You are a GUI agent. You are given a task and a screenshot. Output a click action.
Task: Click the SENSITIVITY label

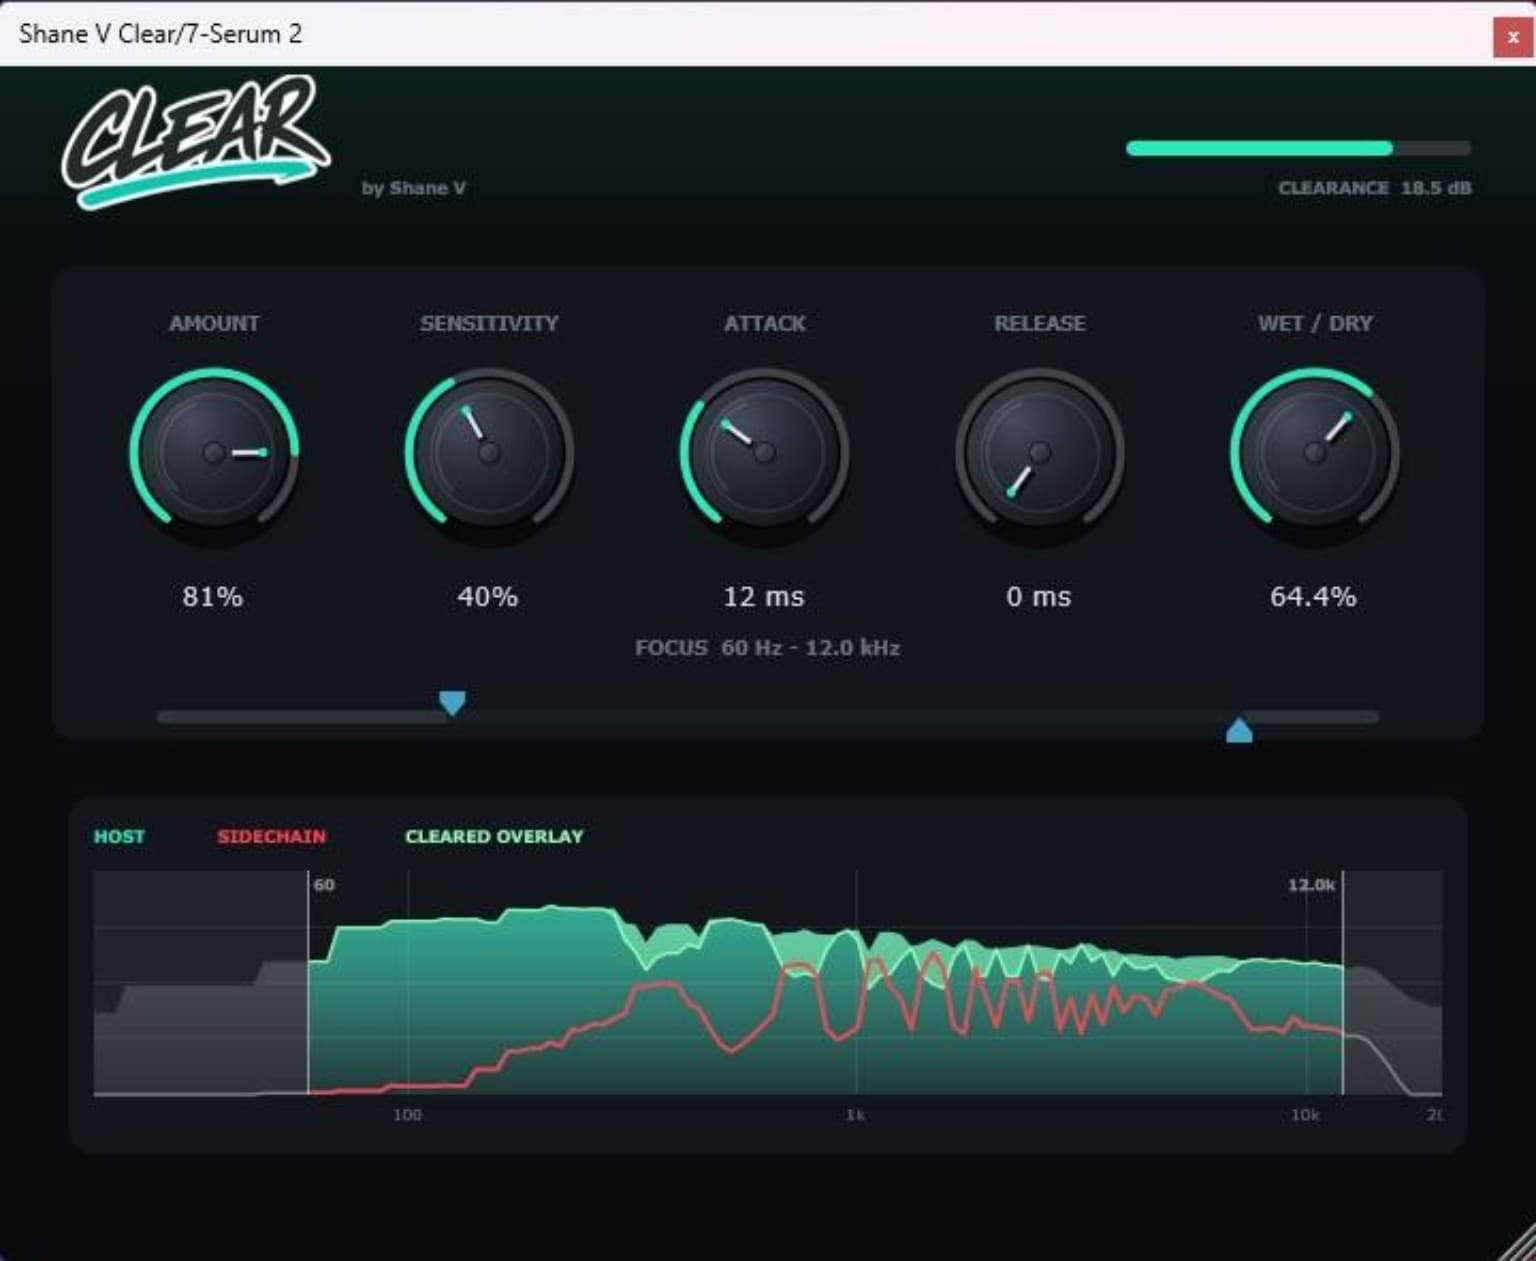tap(489, 323)
